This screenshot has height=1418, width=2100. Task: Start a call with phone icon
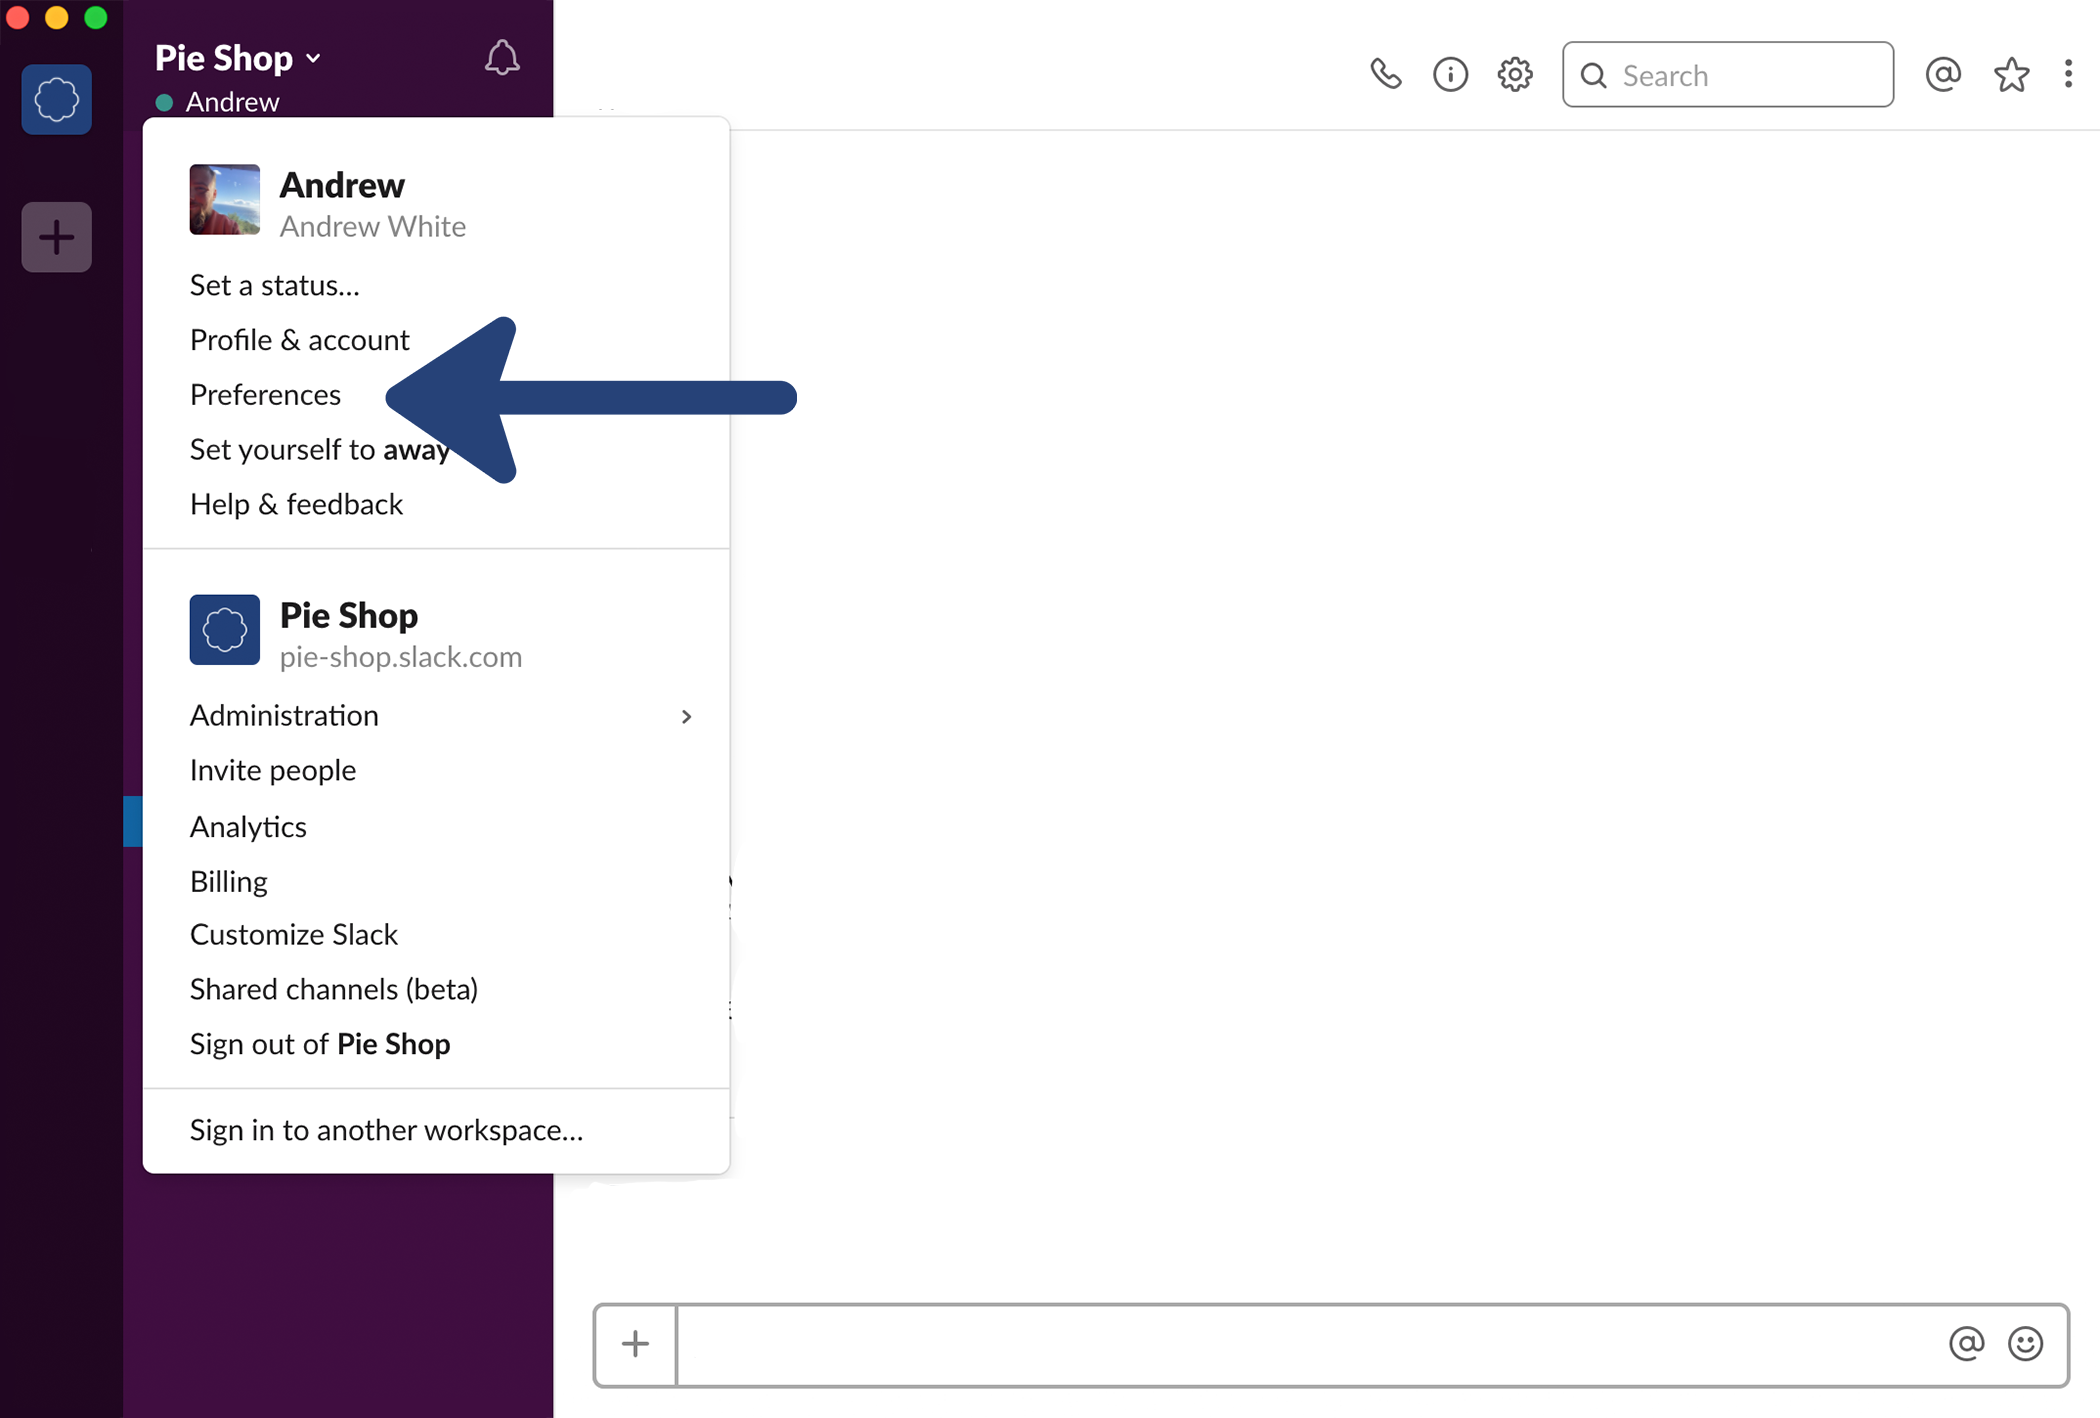click(x=1385, y=75)
